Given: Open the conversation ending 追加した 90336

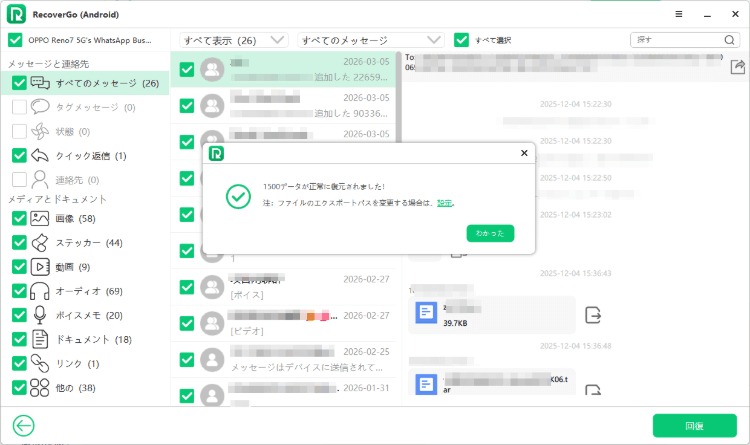Looking at the screenshot, I should pyautogui.click(x=283, y=105).
